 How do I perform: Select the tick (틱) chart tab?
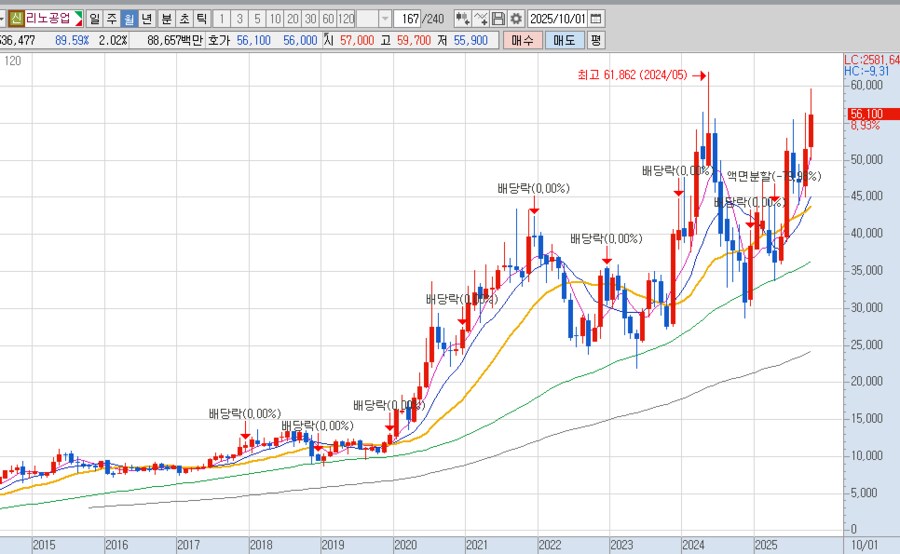click(201, 19)
